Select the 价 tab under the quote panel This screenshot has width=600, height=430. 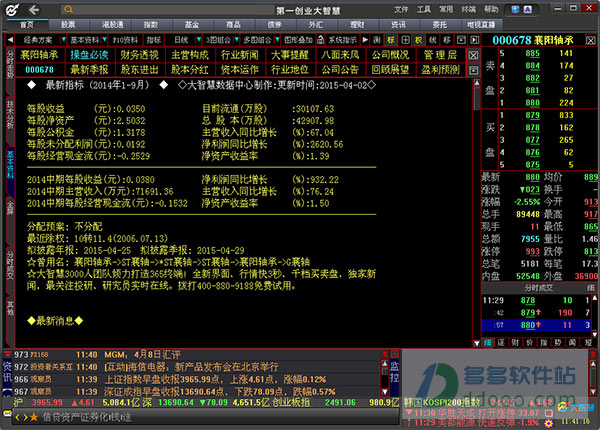[530, 342]
